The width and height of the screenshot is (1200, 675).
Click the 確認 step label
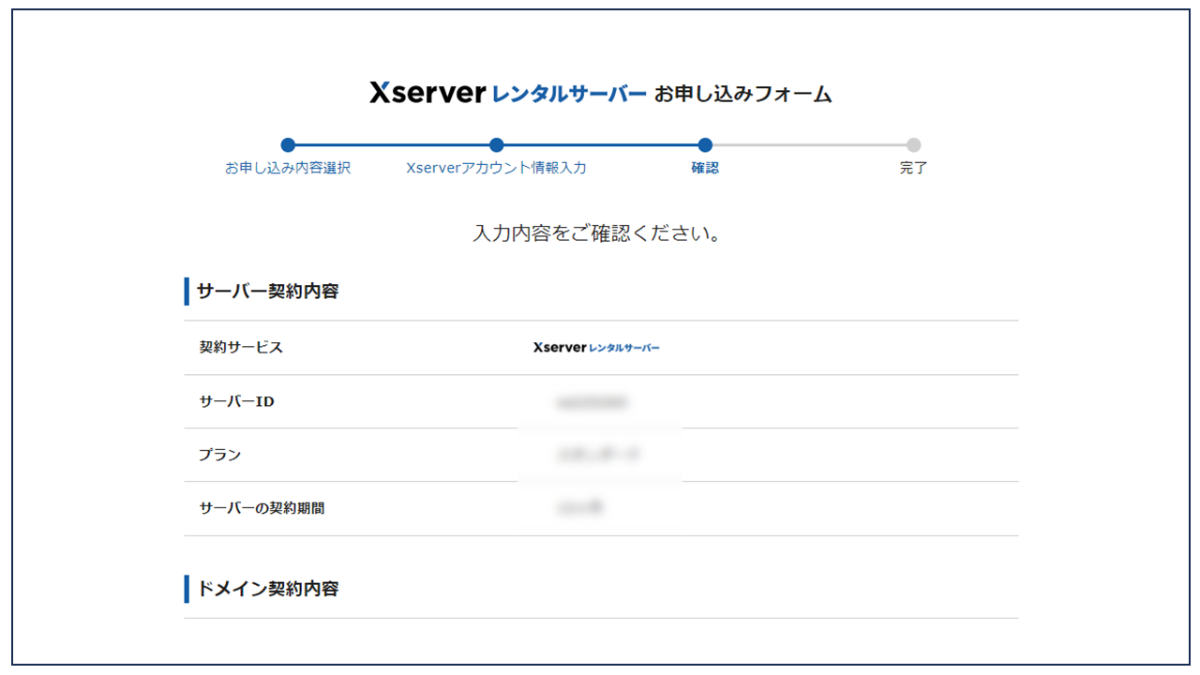point(705,168)
